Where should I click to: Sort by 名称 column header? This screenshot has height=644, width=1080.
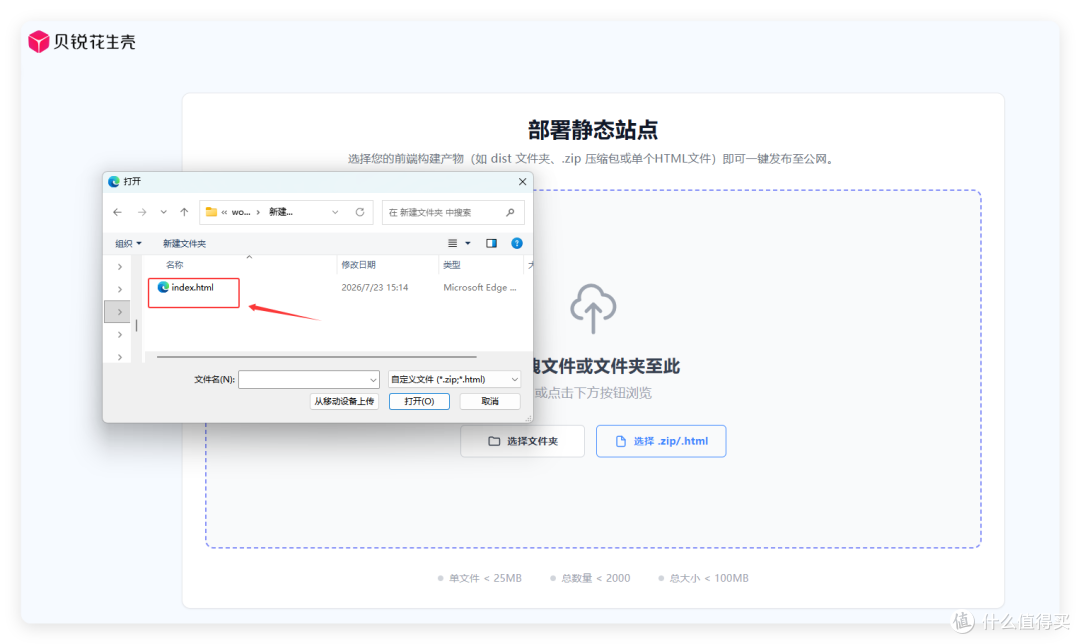point(175,264)
